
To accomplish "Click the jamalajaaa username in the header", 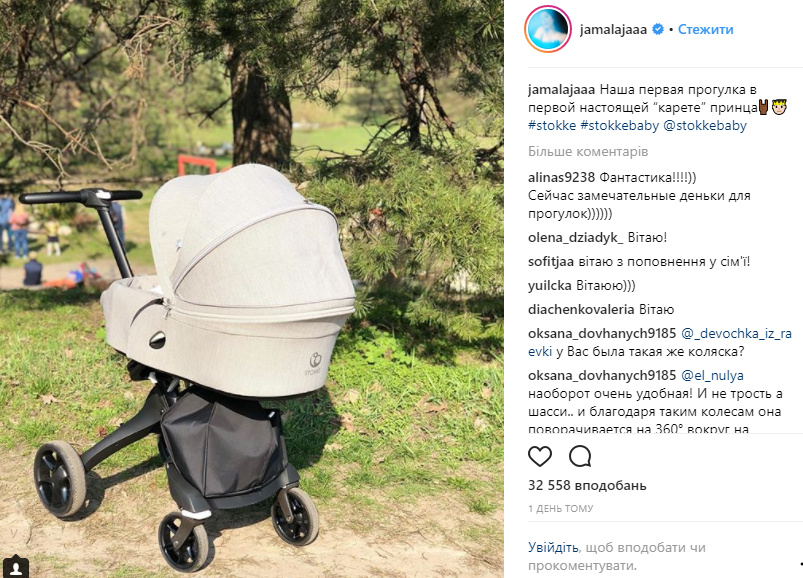I will pyautogui.click(x=613, y=29).
